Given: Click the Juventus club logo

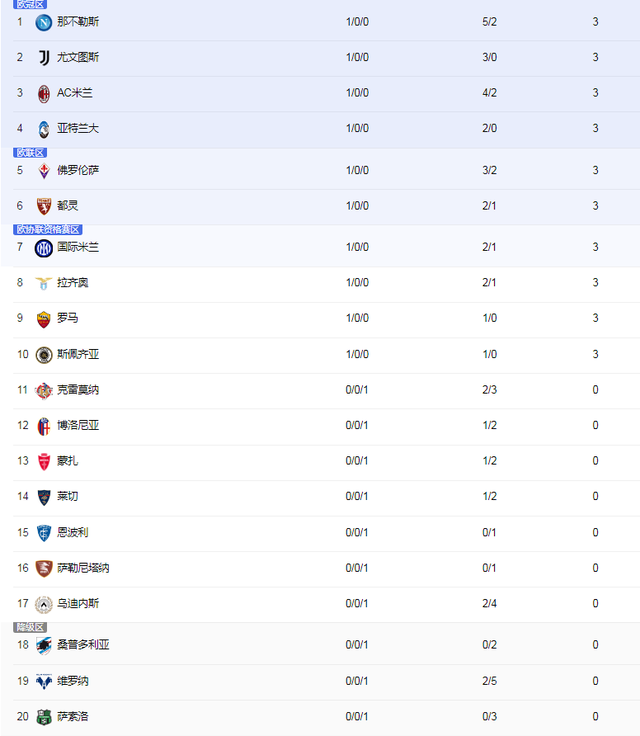Looking at the screenshot, I should pyautogui.click(x=44, y=57).
